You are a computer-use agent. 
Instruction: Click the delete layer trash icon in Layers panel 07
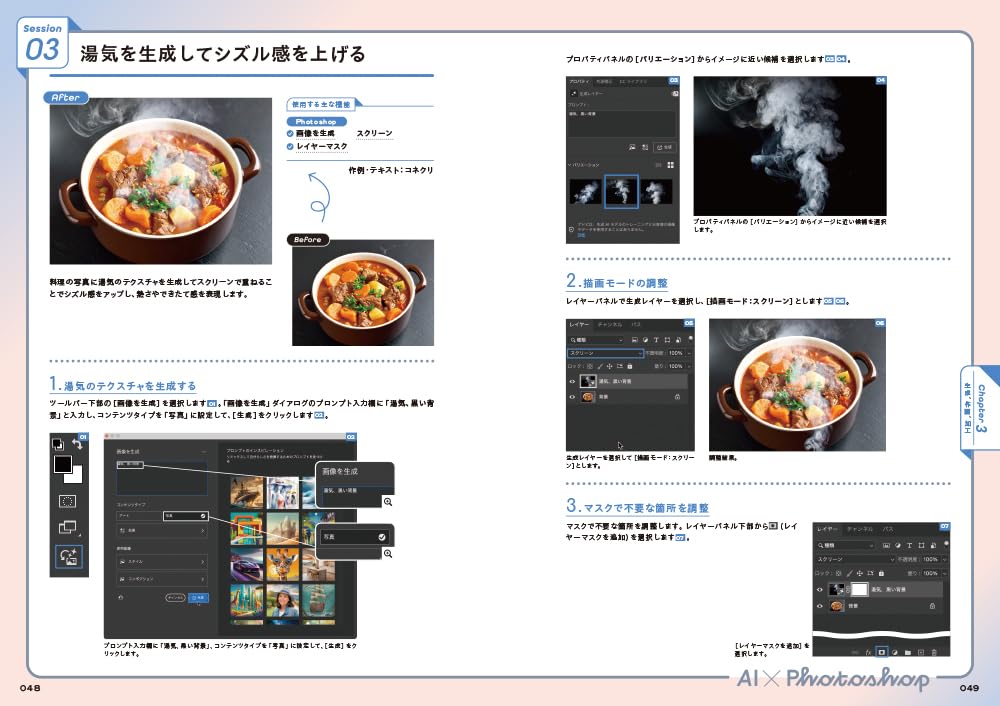[x=934, y=652]
